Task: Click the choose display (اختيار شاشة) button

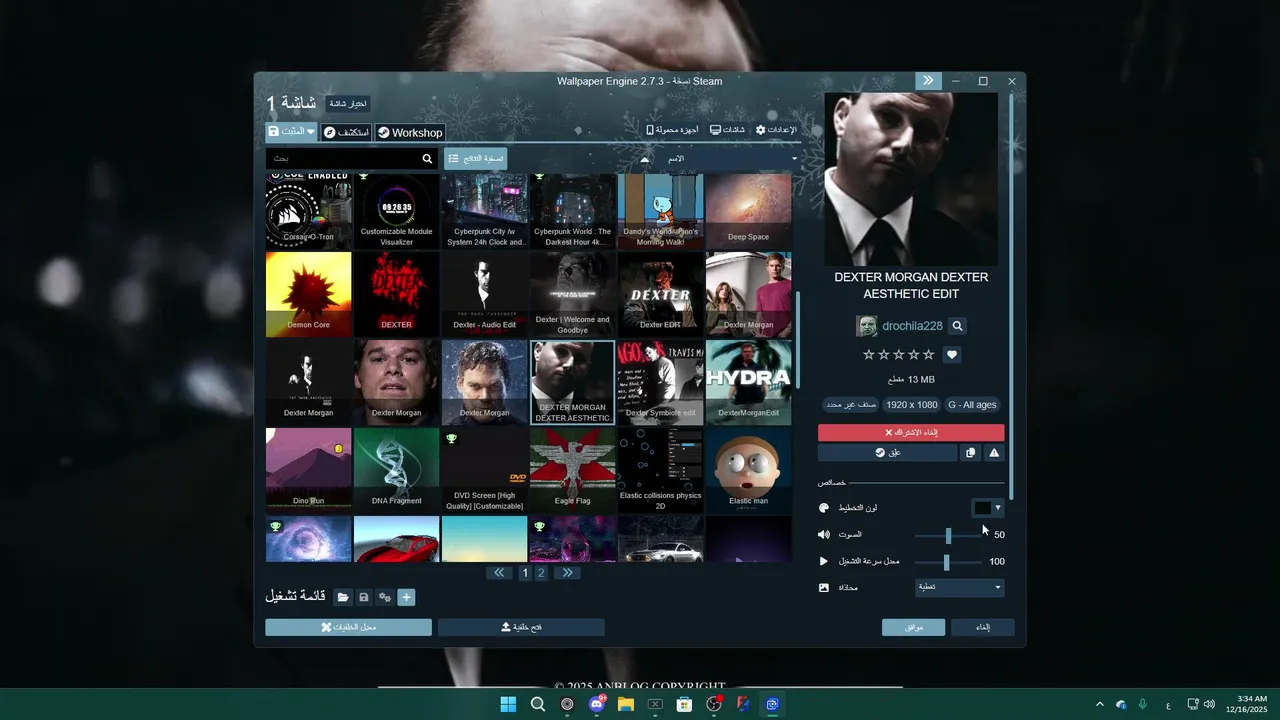Action: [348, 104]
